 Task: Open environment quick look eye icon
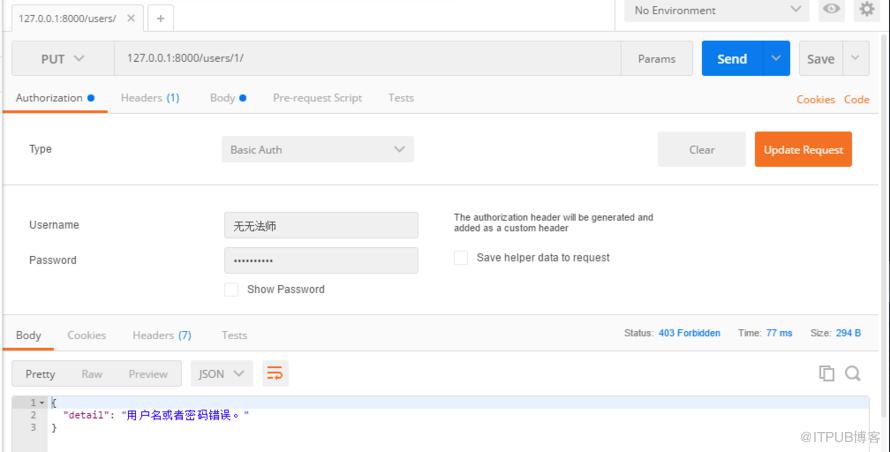831,9
